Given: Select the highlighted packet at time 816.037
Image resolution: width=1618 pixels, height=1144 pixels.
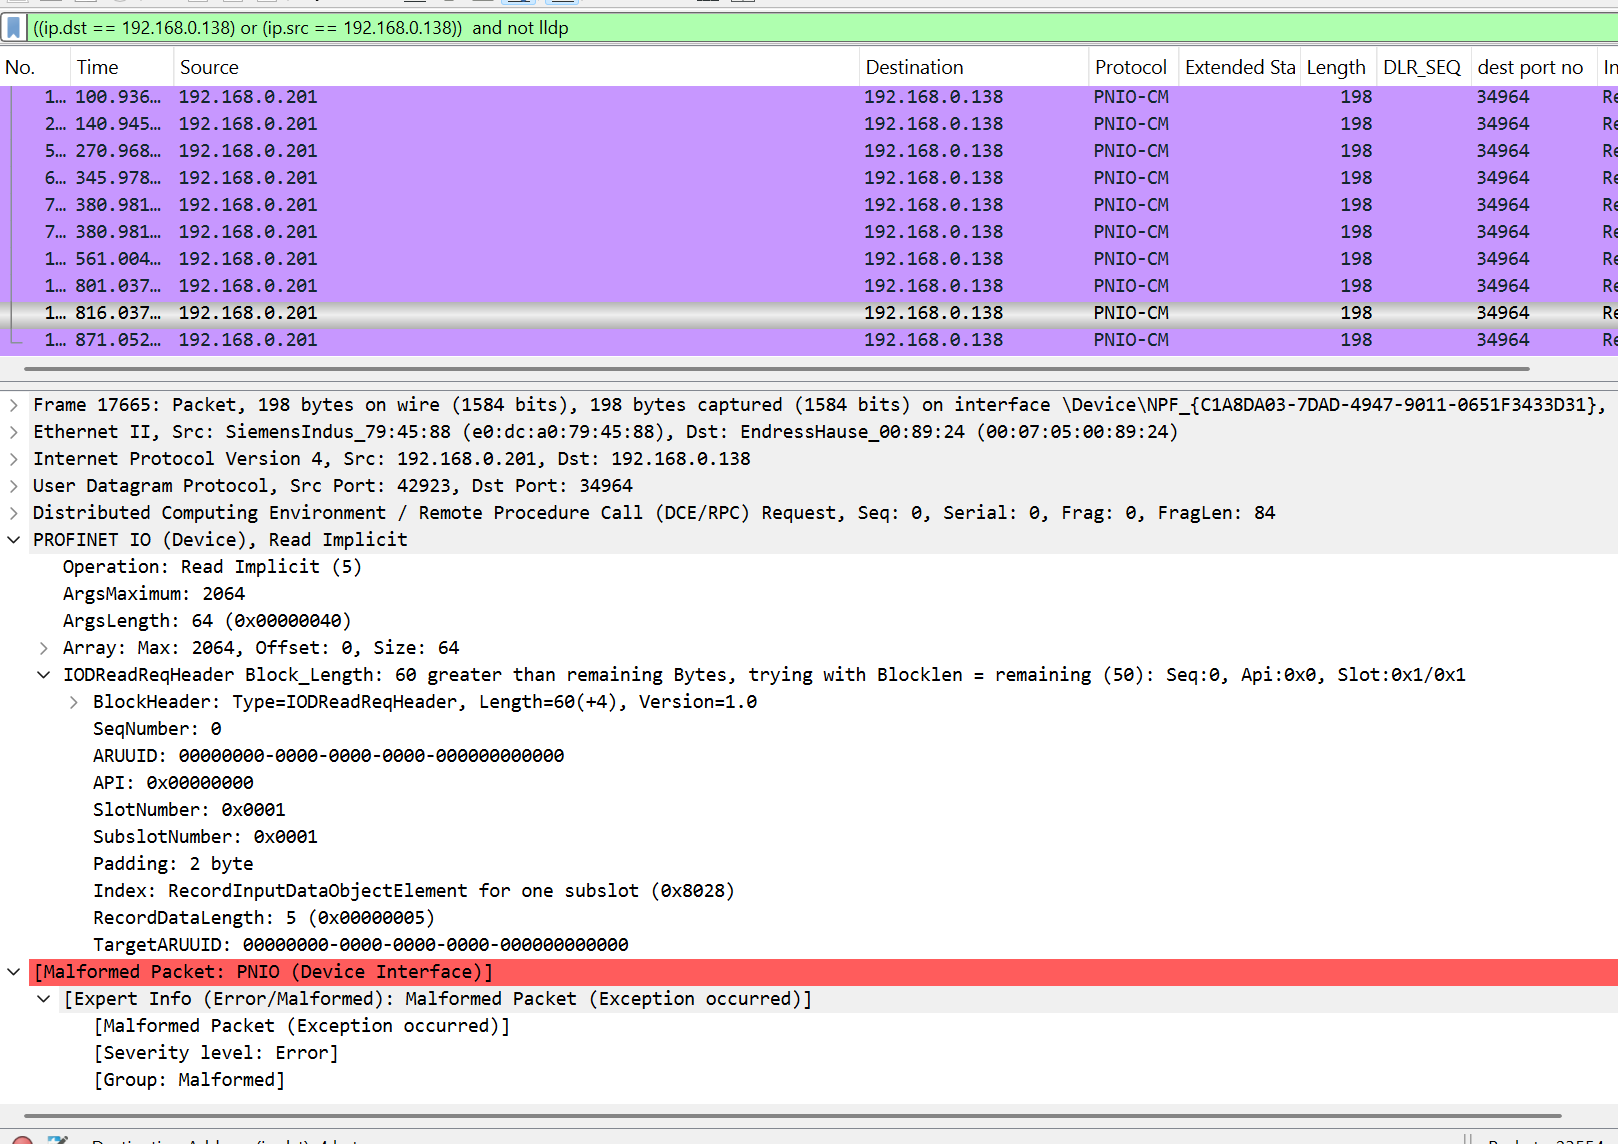Looking at the screenshot, I should click(x=809, y=313).
